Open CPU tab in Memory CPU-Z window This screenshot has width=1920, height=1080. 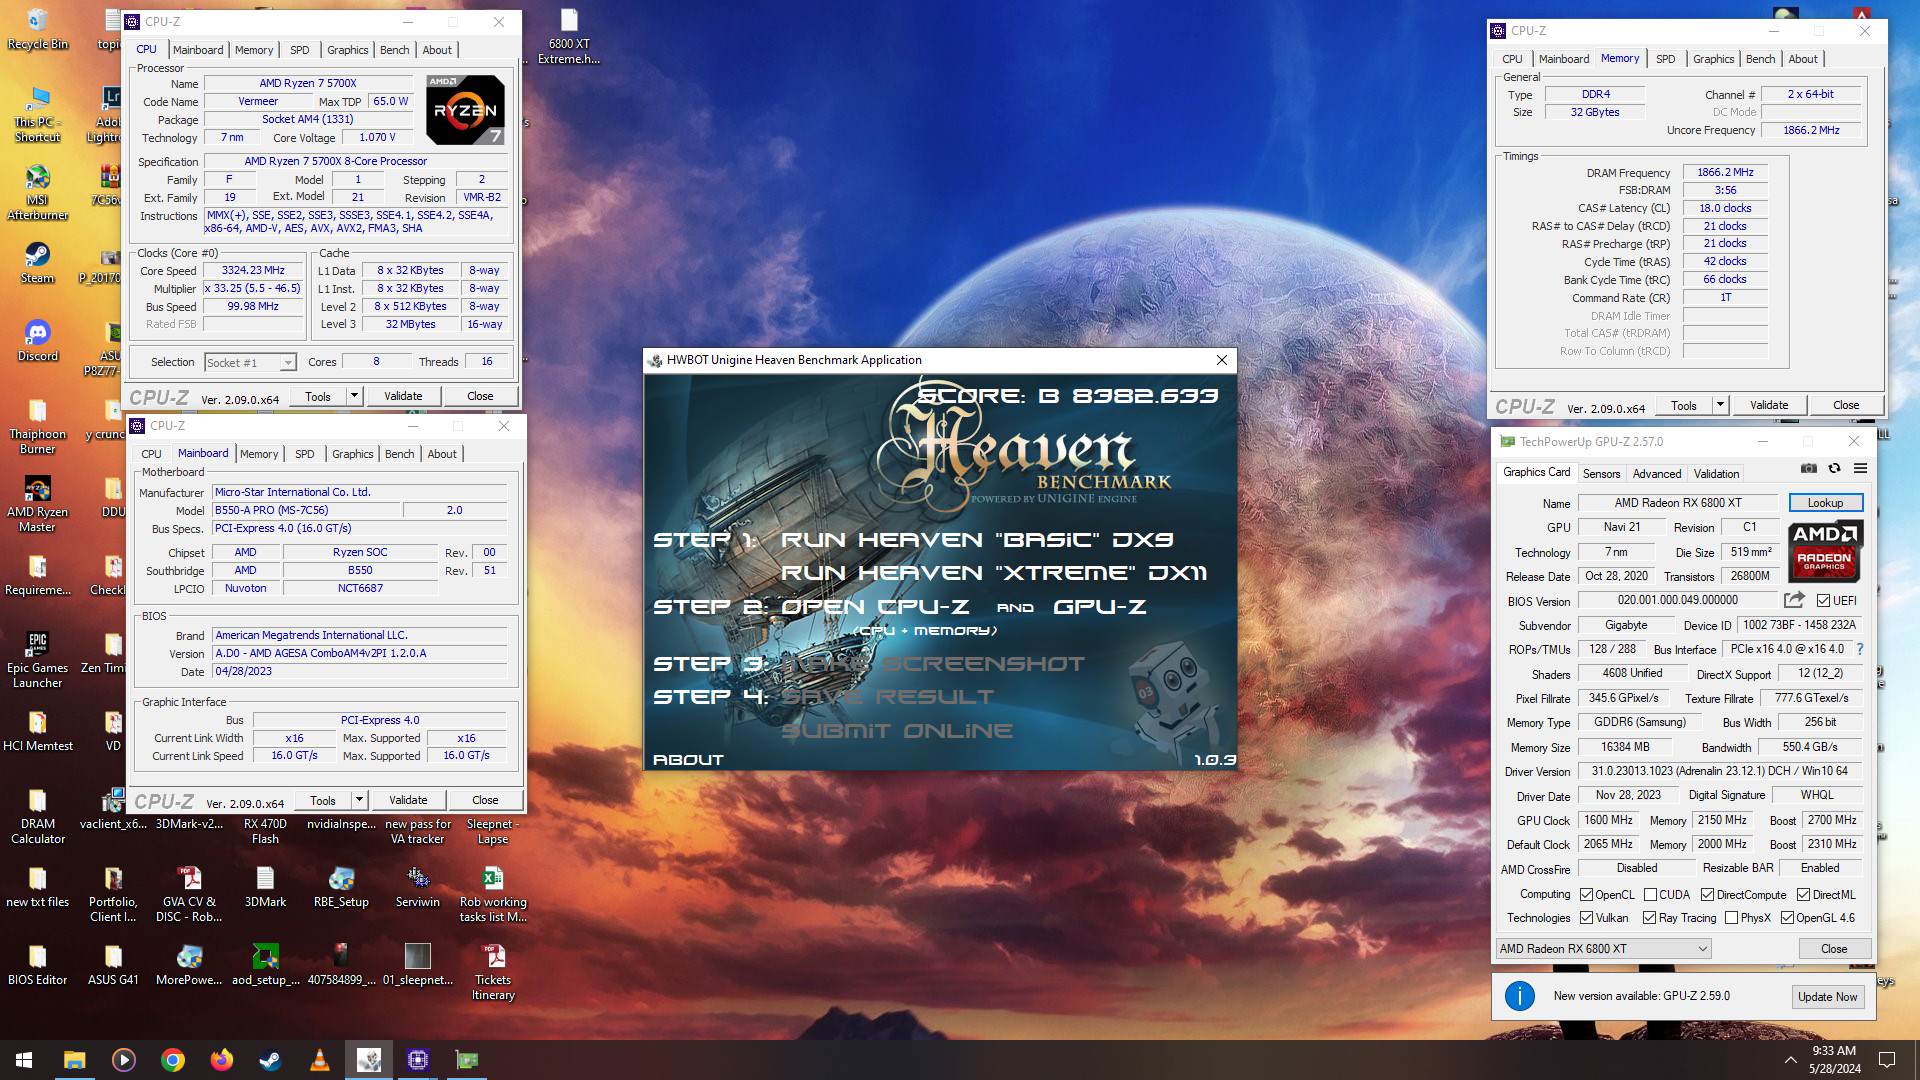point(1512,59)
